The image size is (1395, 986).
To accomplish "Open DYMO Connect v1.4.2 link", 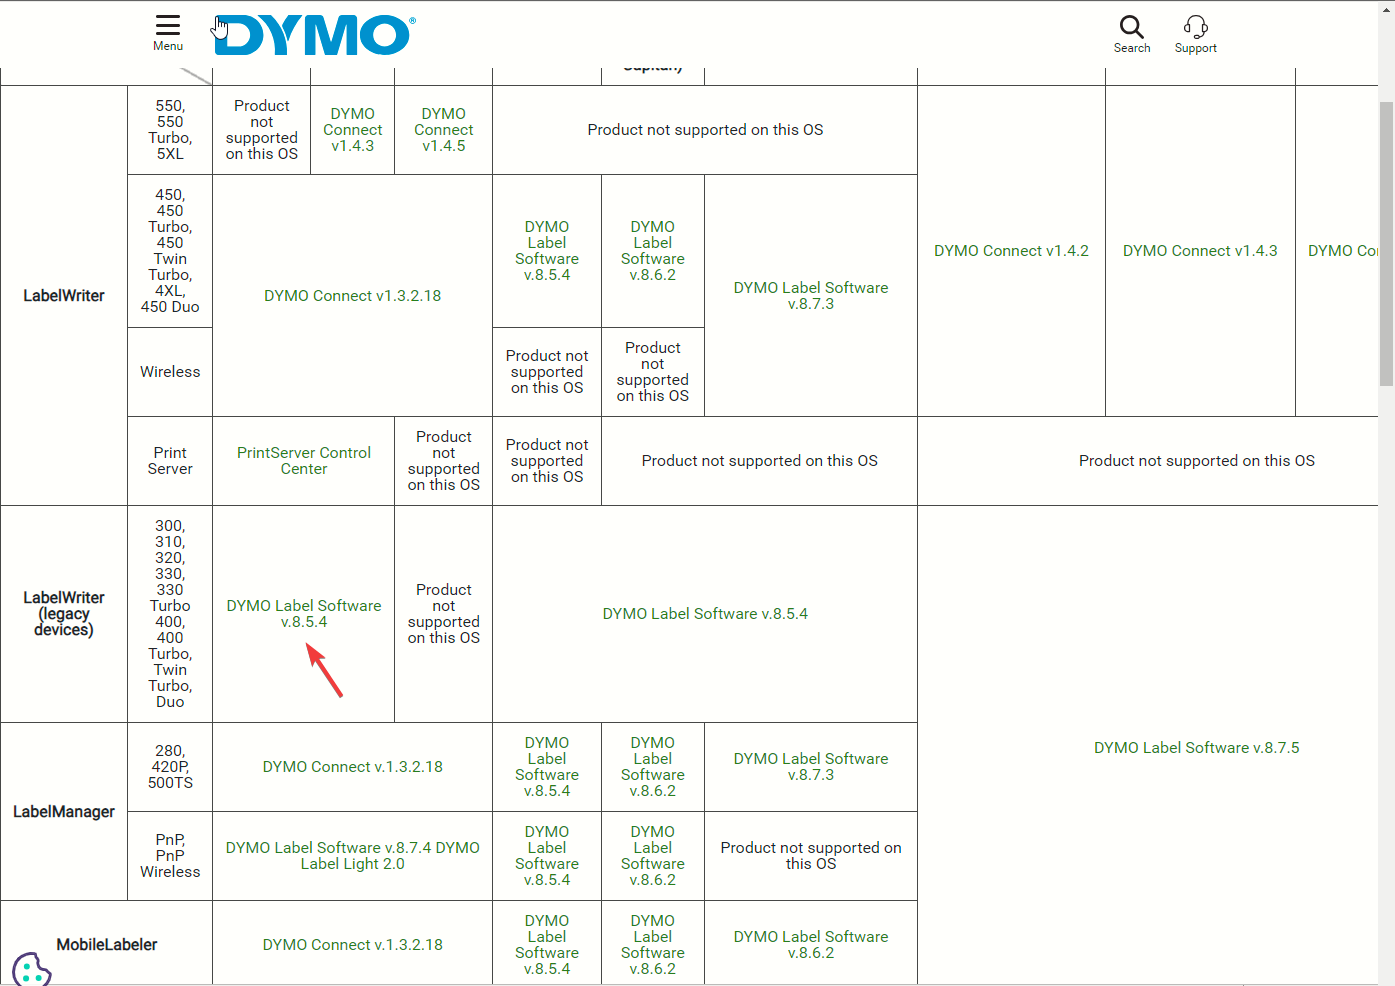I will (x=1012, y=251).
